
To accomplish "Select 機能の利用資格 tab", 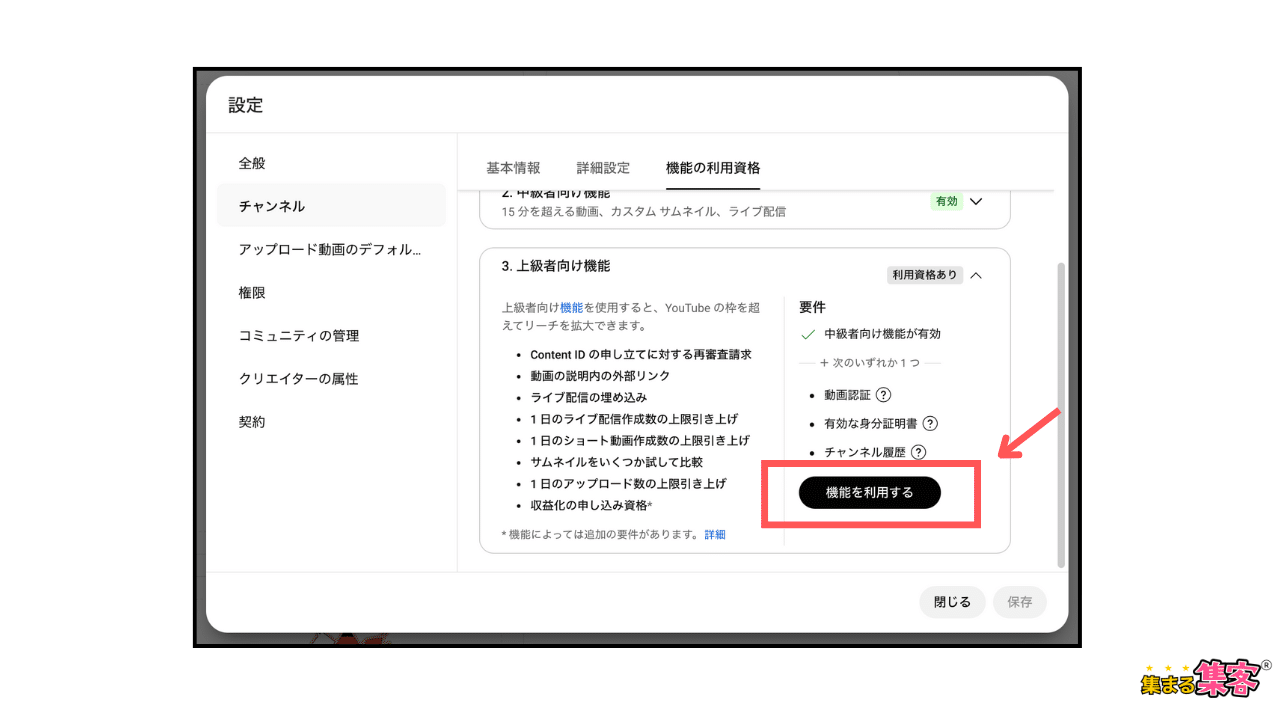I will [713, 168].
